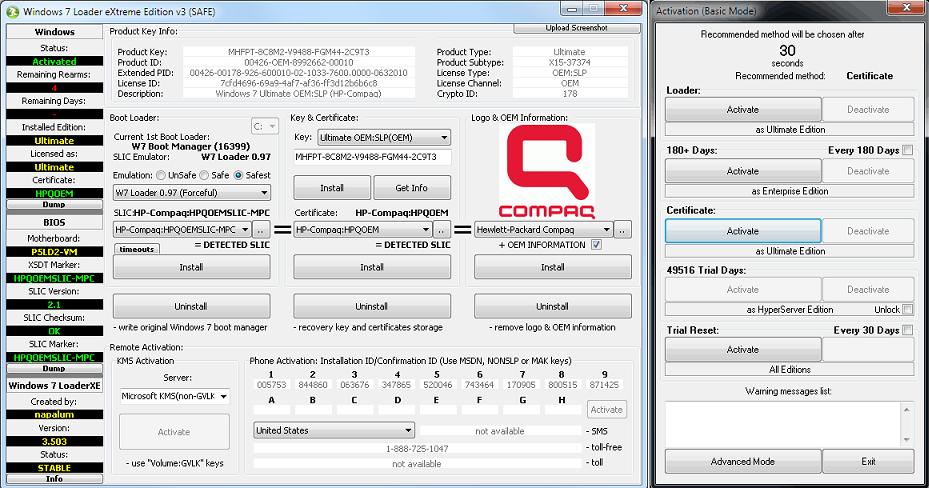The image size is (929, 488).
Task: Click the browse button next to Hewlett-Packard Compaq
Action: pyautogui.click(x=623, y=229)
